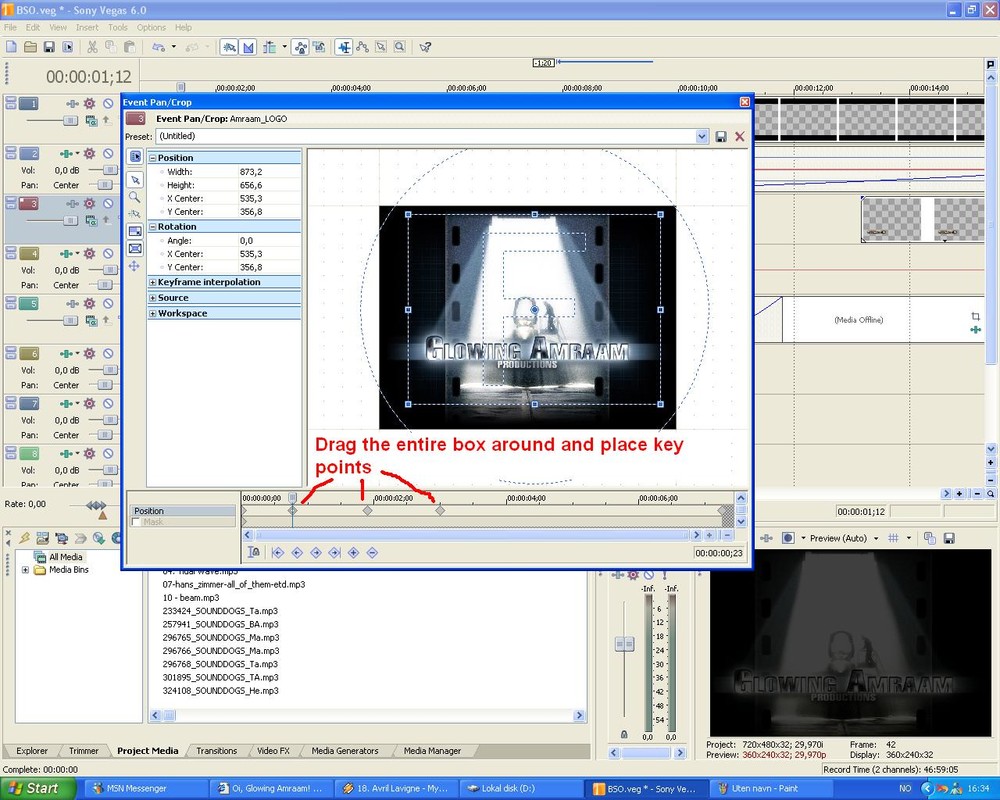Expand the Workspace section
The height and width of the screenshot is (800, 1000).
(x=152, y=313)
